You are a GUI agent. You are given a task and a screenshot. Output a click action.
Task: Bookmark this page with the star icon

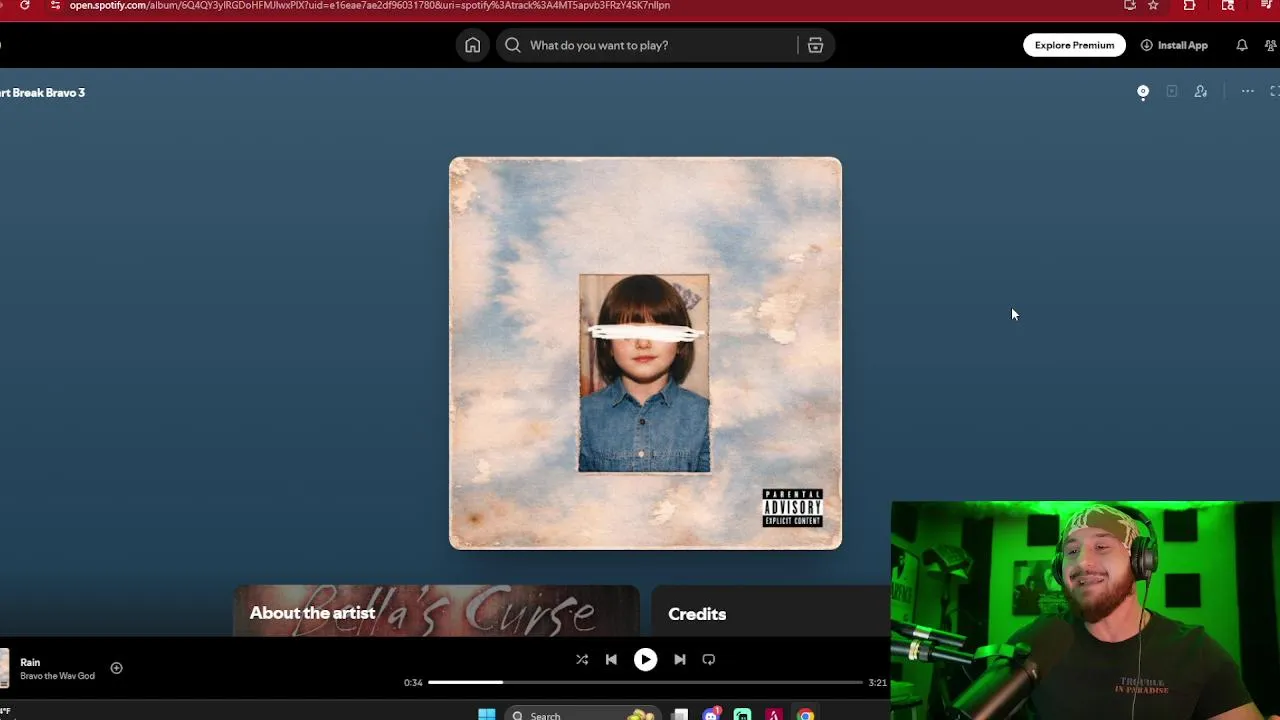1153,5
